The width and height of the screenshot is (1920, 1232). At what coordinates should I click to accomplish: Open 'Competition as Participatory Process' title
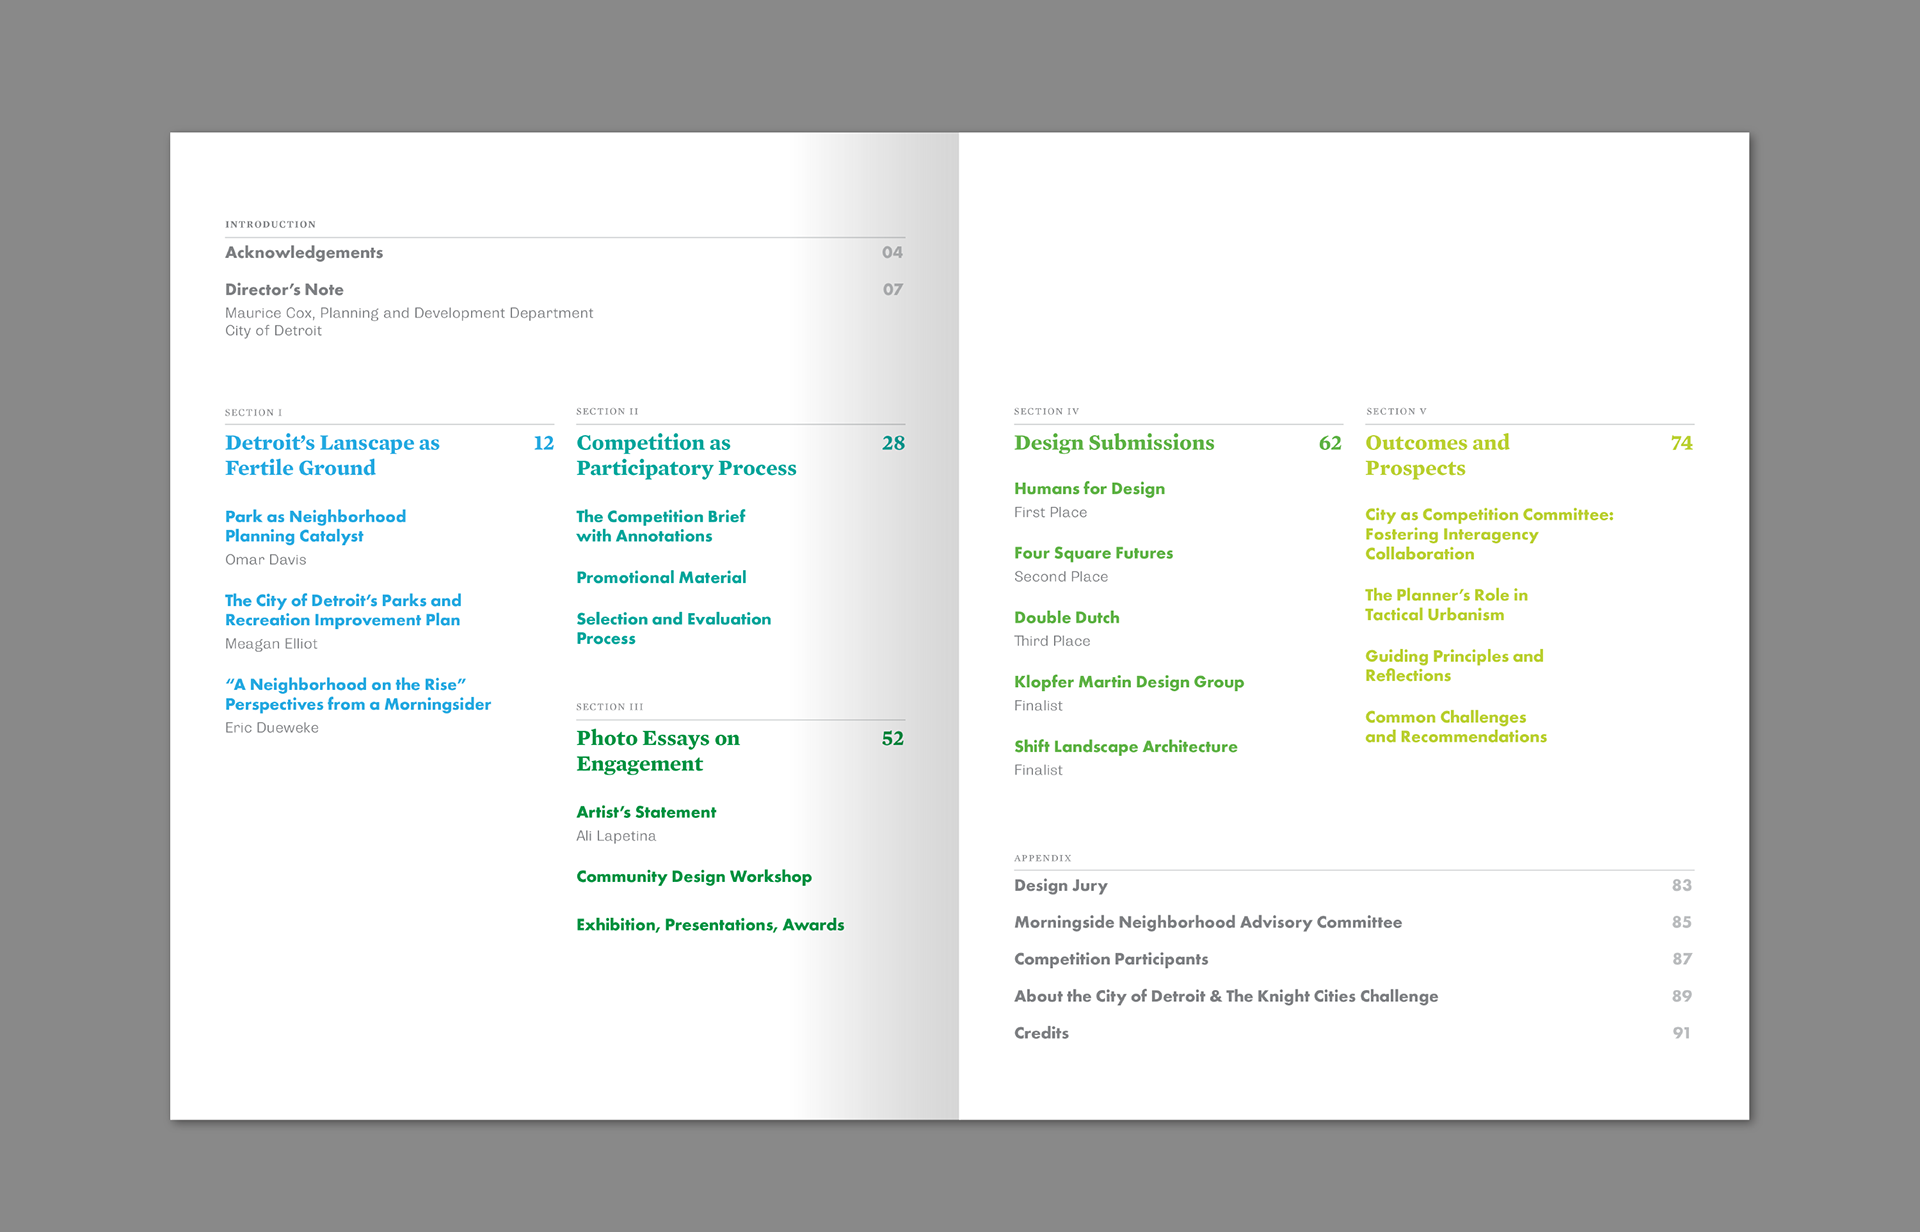tap(686, 455)
